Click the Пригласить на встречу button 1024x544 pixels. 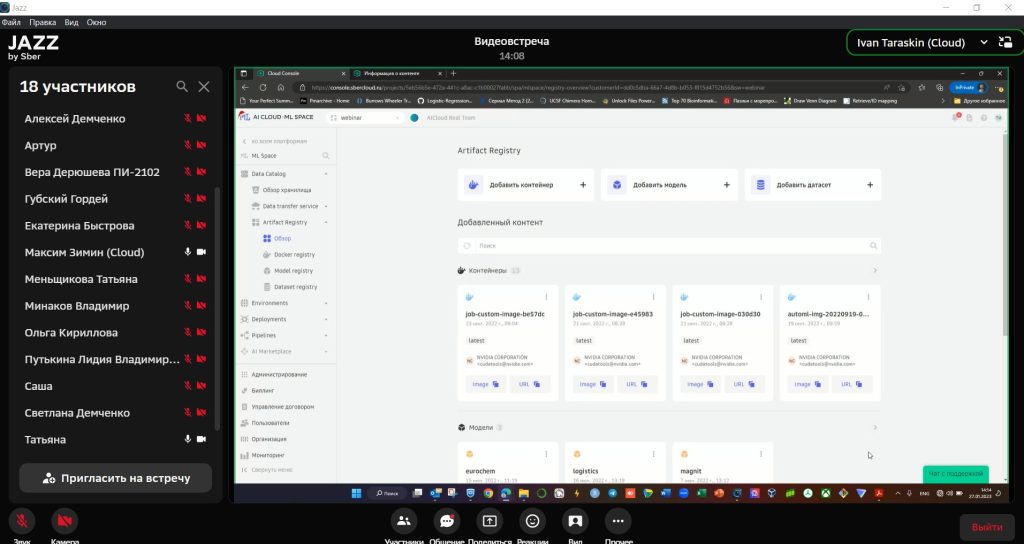[116, 478]
